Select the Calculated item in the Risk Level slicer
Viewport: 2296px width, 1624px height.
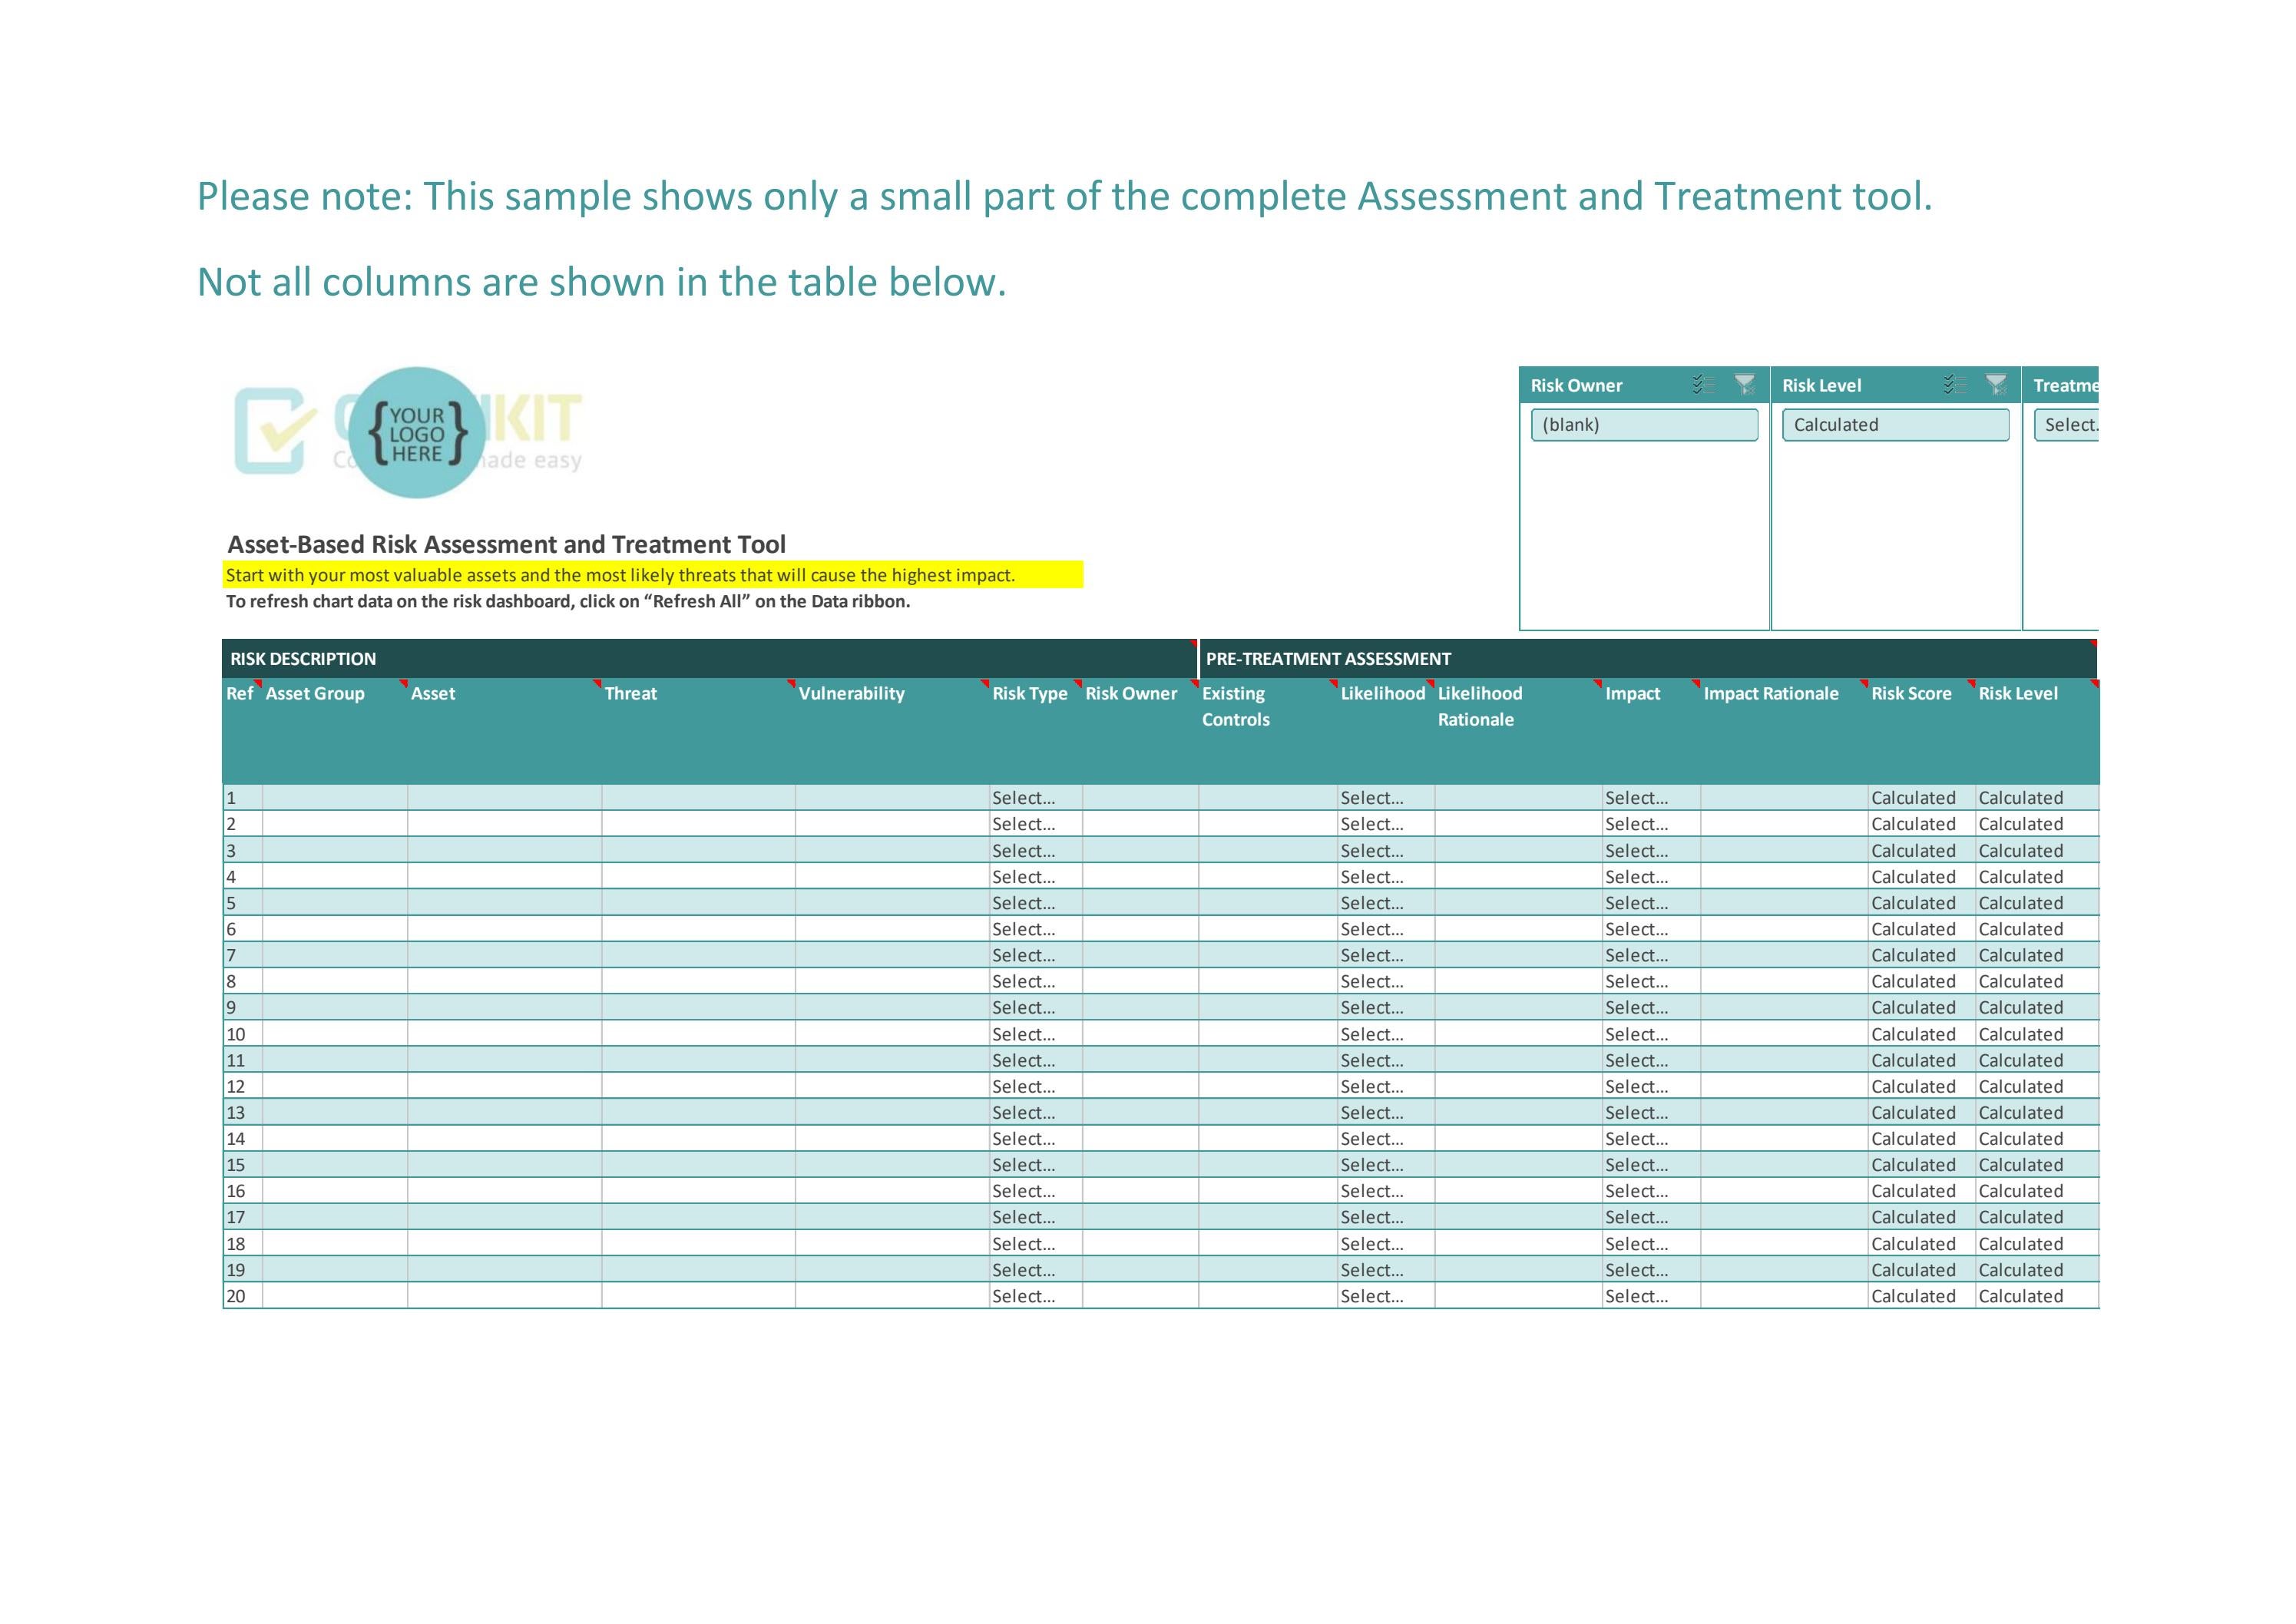(x=1895, y=424)
